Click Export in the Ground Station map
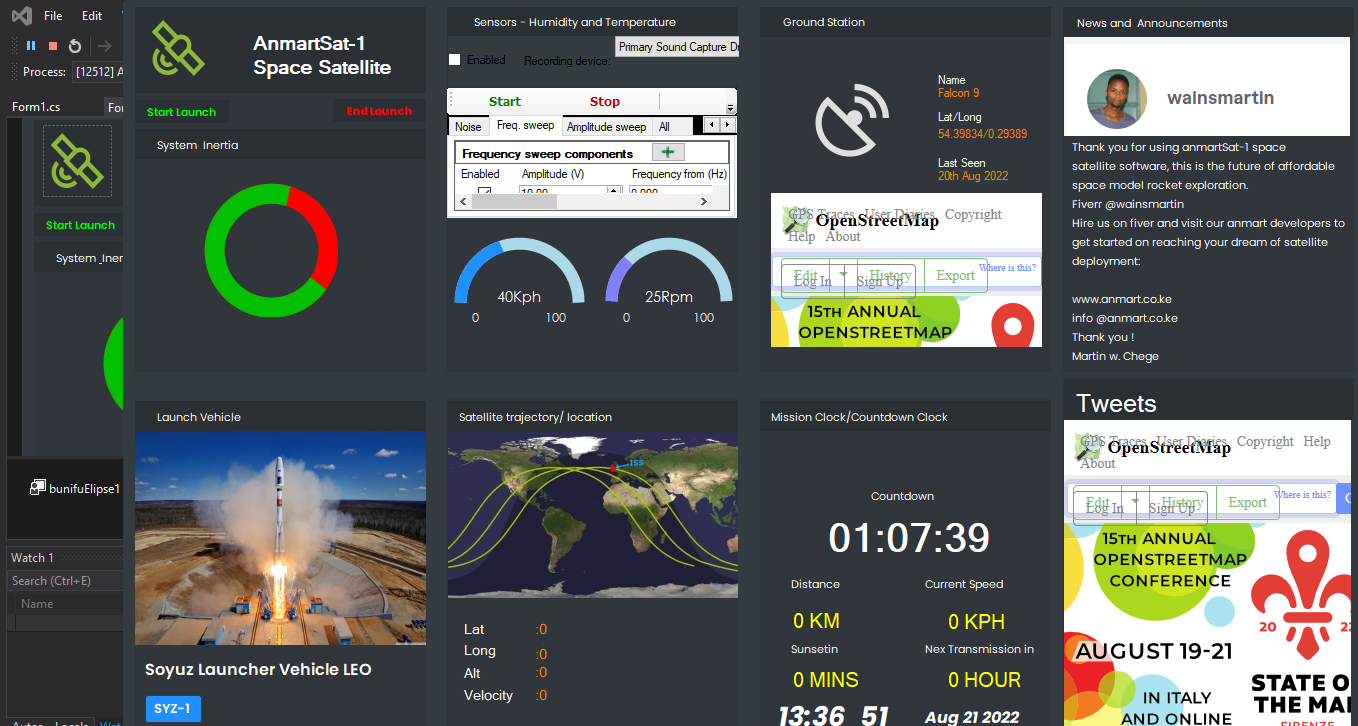 [x=955, y=275]
